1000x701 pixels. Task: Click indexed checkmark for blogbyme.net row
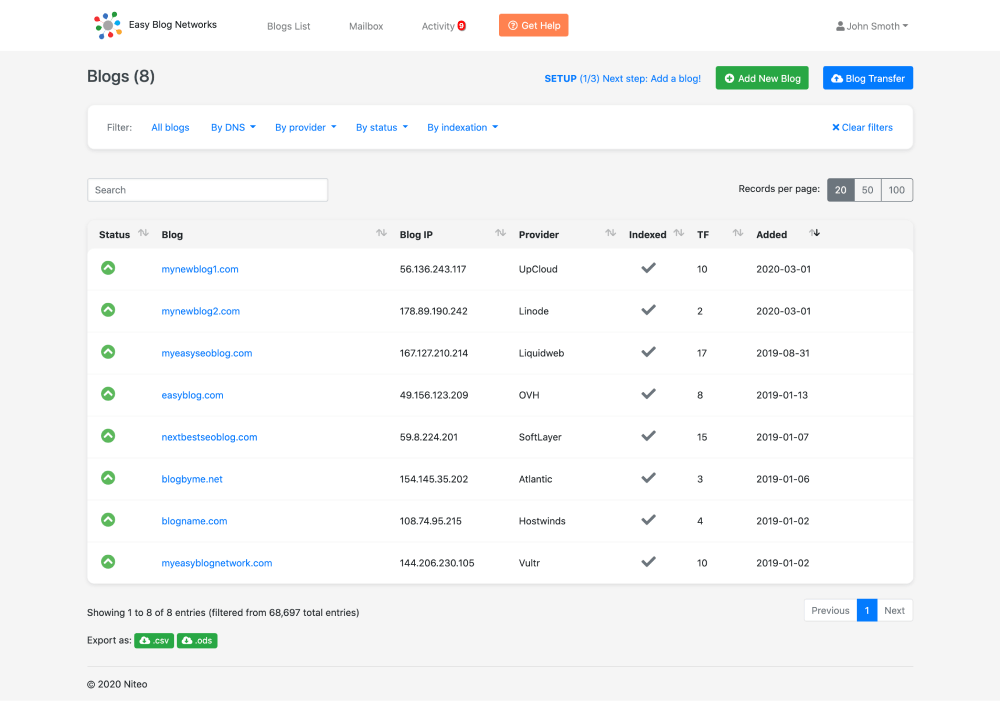tap(648, 478)
